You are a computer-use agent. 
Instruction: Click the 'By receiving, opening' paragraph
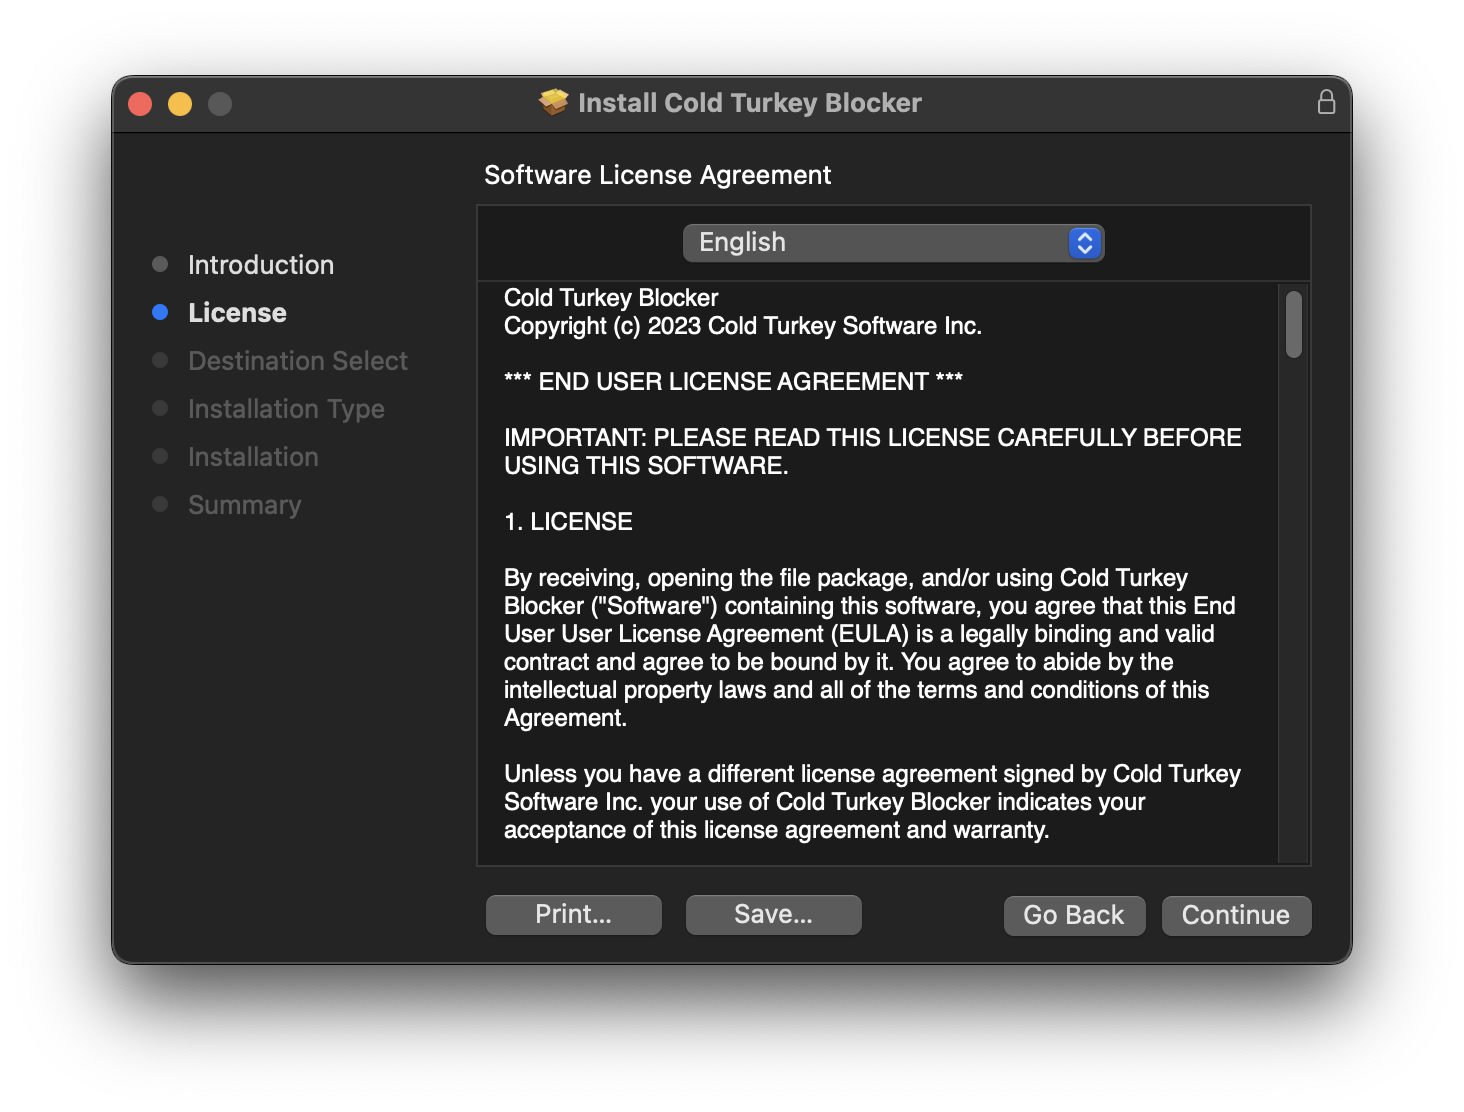pyautogui.click(x=870, y=648)
